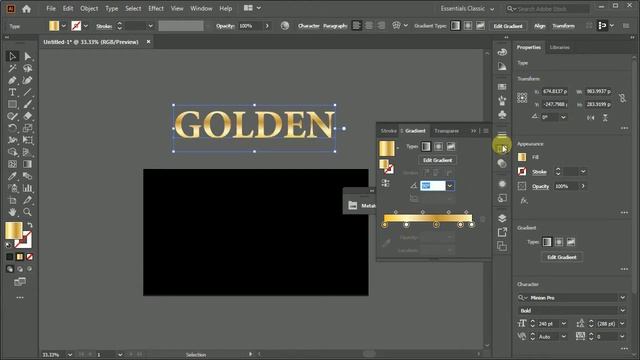This screenshot has width=640, height=360.
Task: Switch toolbar fill mode to Color
Action: (x=10, y=257)
